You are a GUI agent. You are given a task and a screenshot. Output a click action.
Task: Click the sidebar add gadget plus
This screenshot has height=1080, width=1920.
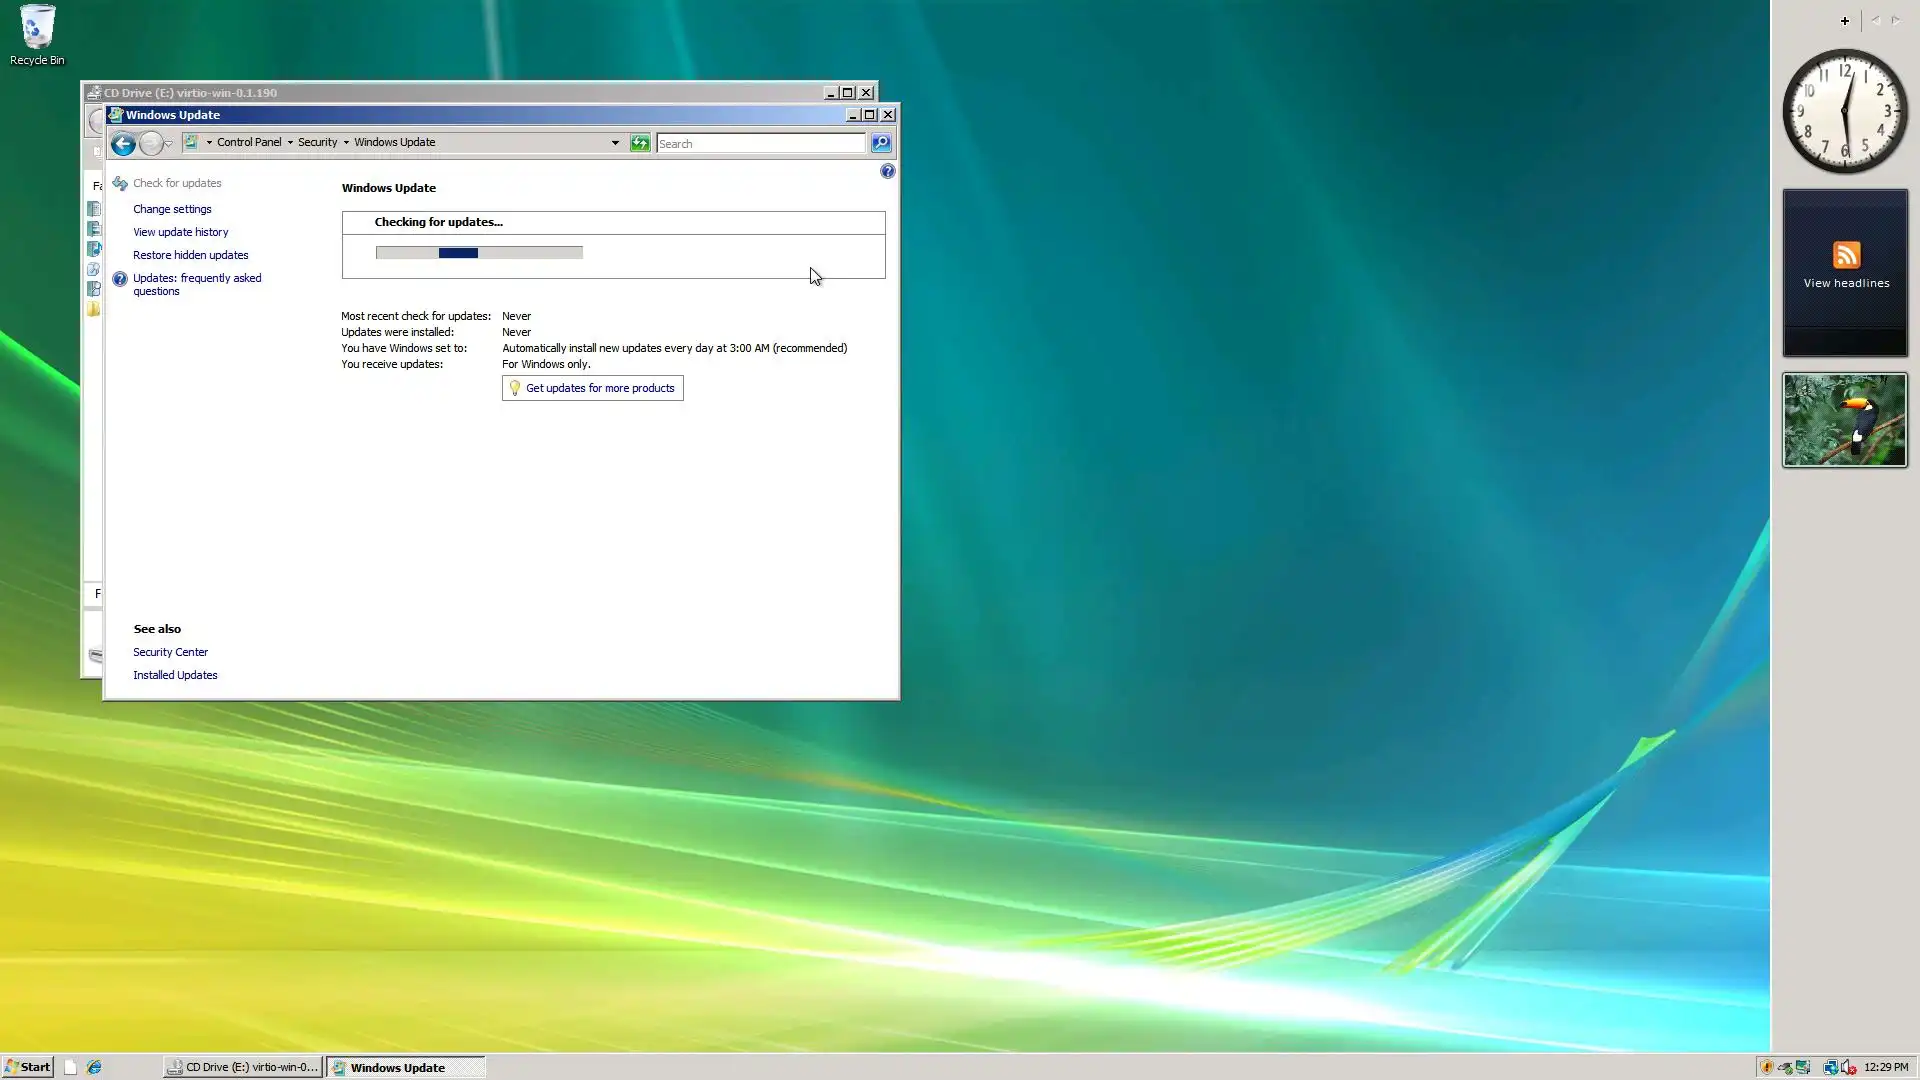1845,21
